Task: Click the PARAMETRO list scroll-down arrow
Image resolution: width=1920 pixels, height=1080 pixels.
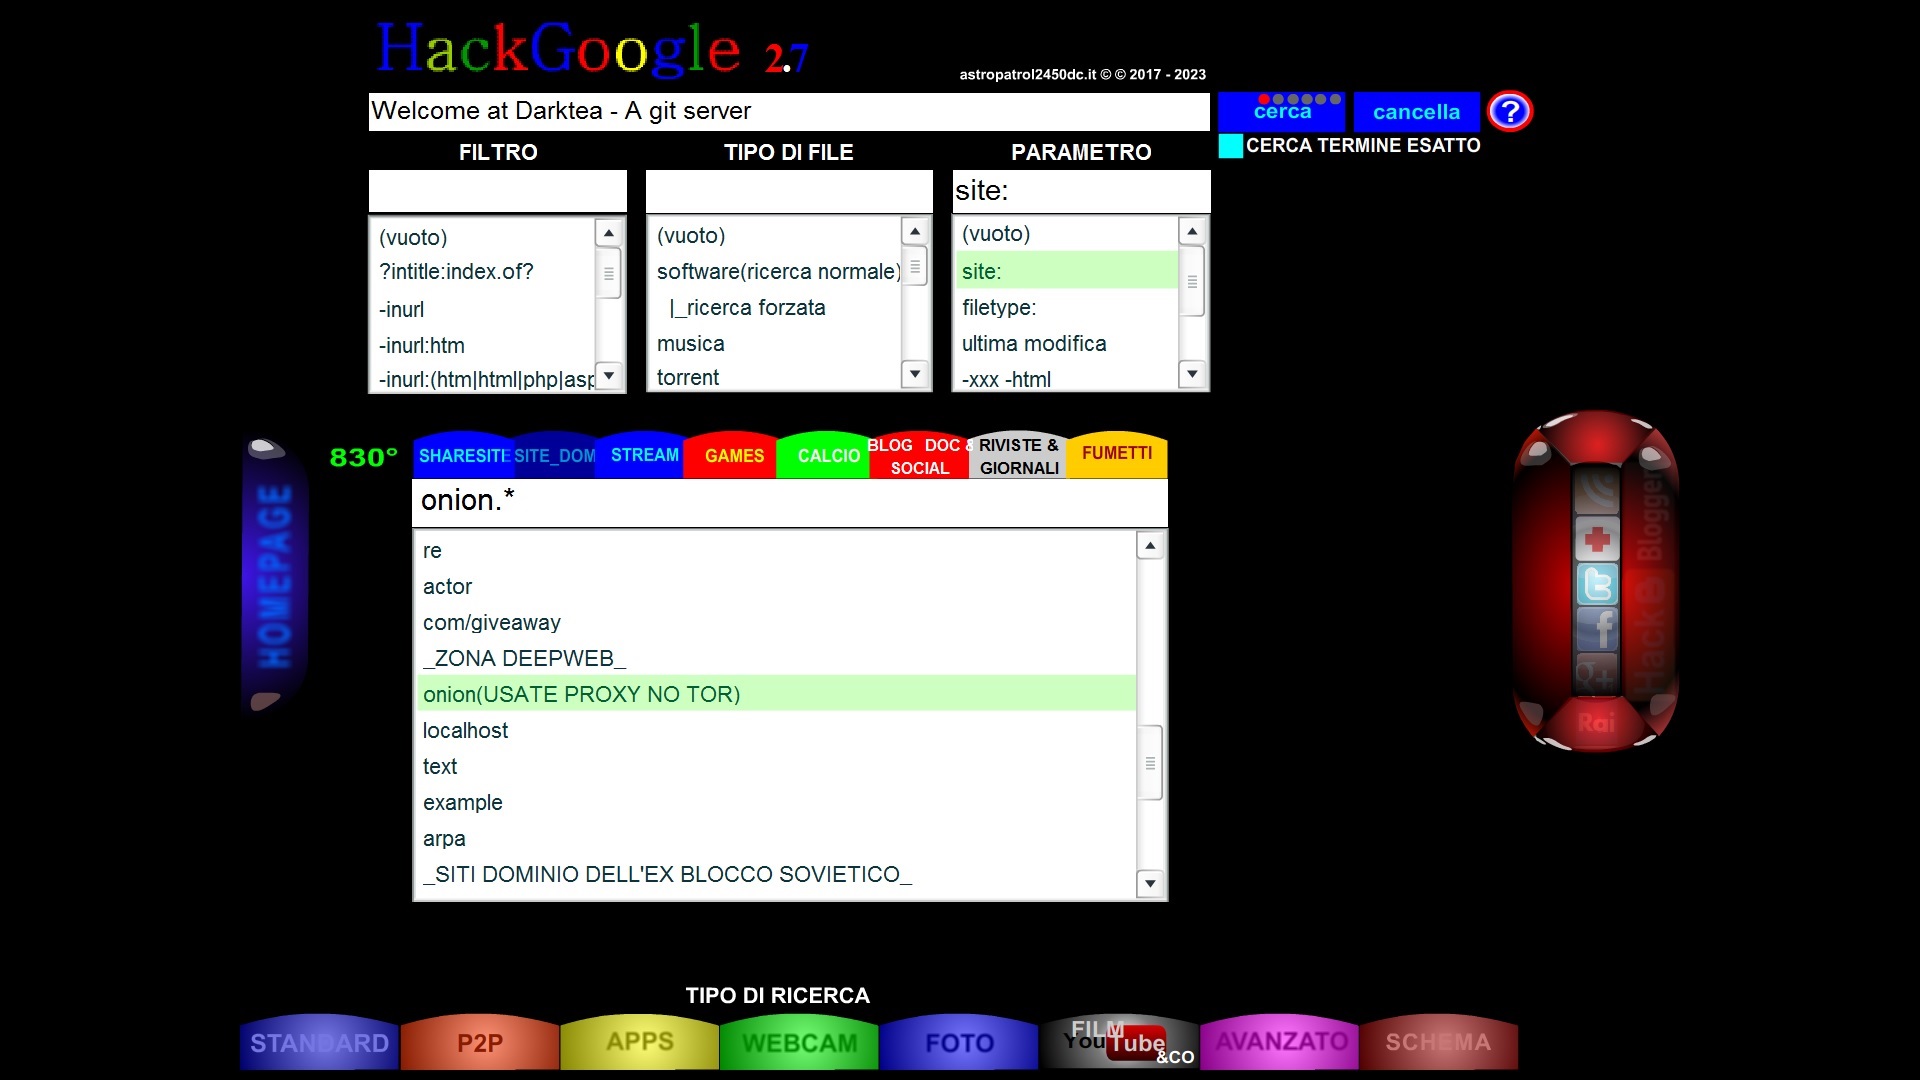Action: pos(1191,374)
